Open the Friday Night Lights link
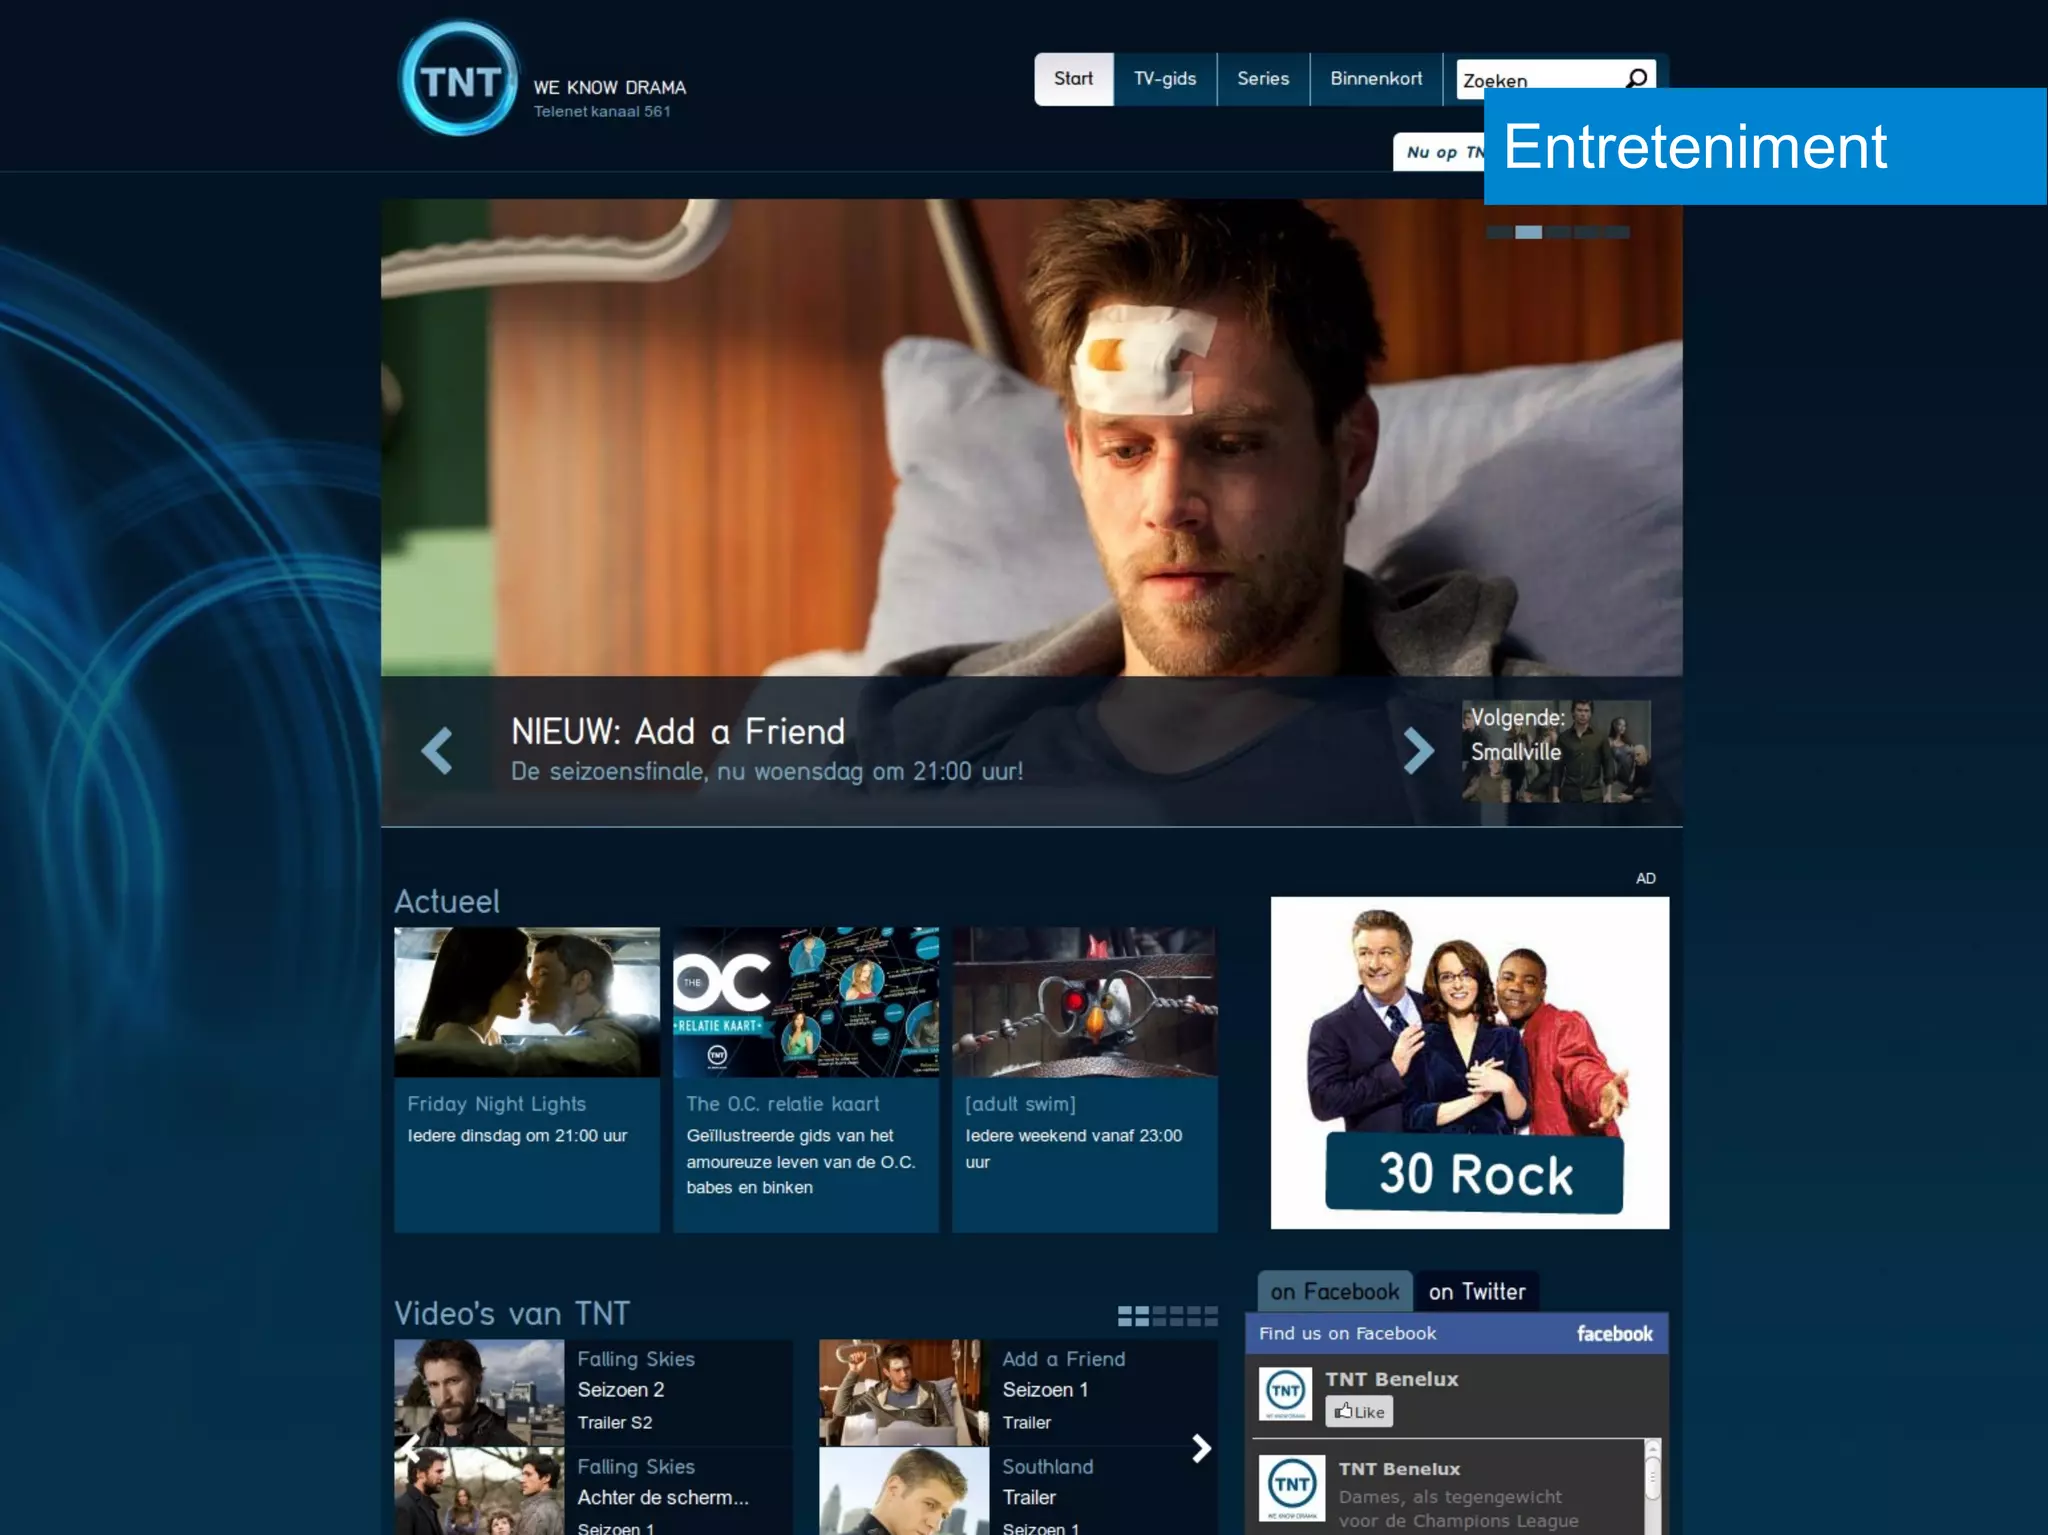2048x1535 pixels. pos(496,1104)
